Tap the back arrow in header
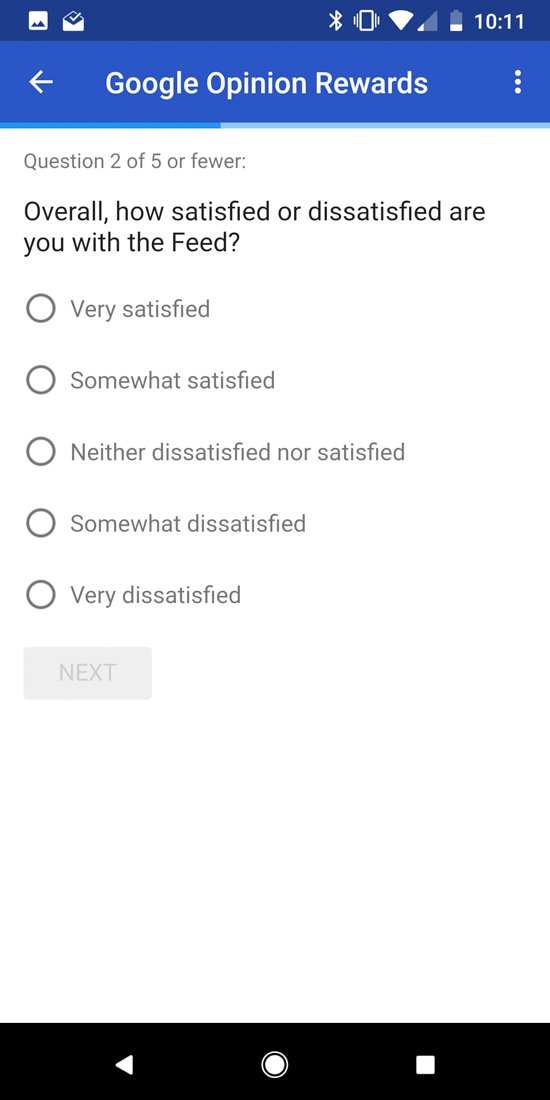Image resolution: width=550 pixels, height=1100 pixels. click(41, 82)
